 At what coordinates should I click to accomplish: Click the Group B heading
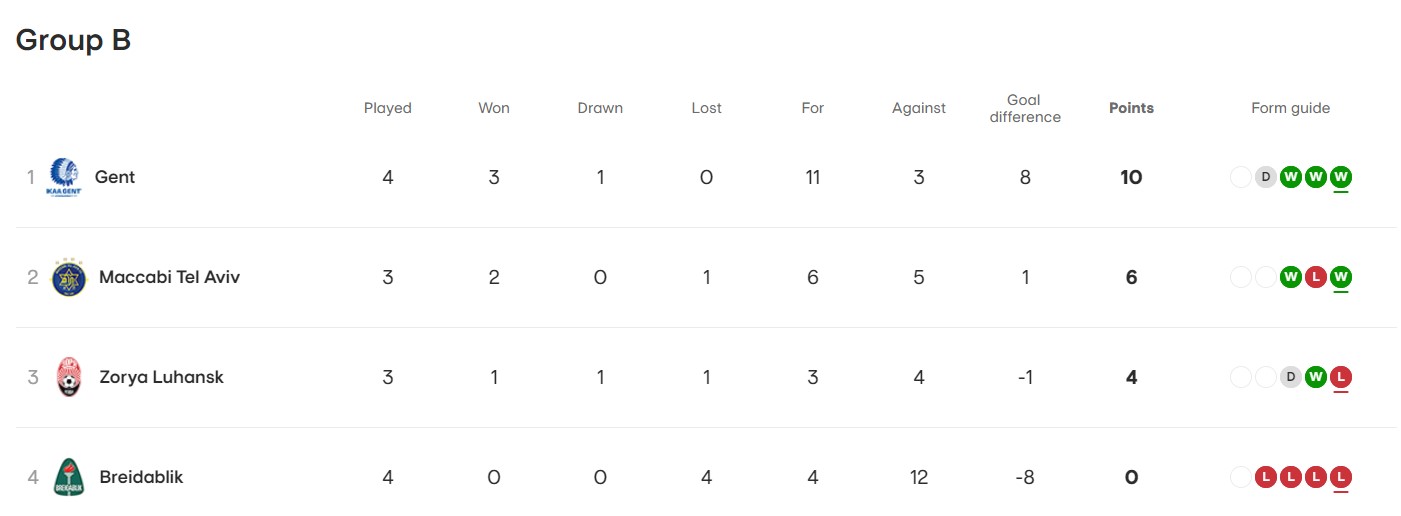73,40
